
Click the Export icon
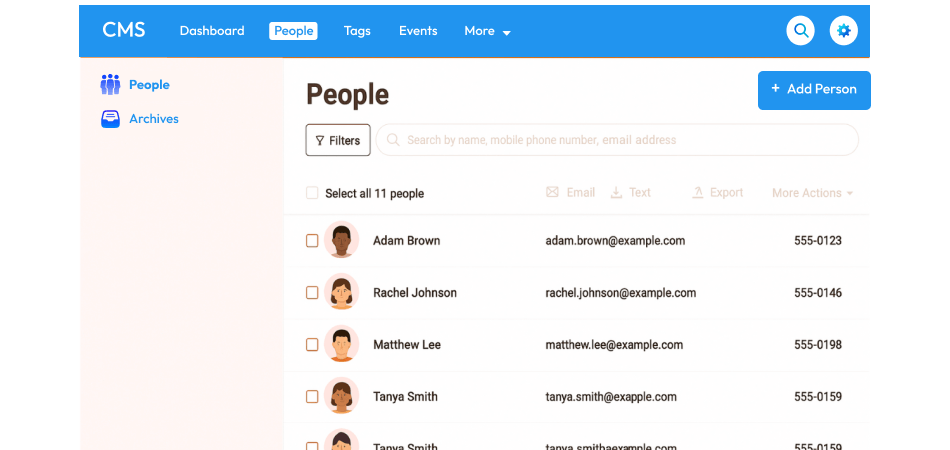(698, 193)
